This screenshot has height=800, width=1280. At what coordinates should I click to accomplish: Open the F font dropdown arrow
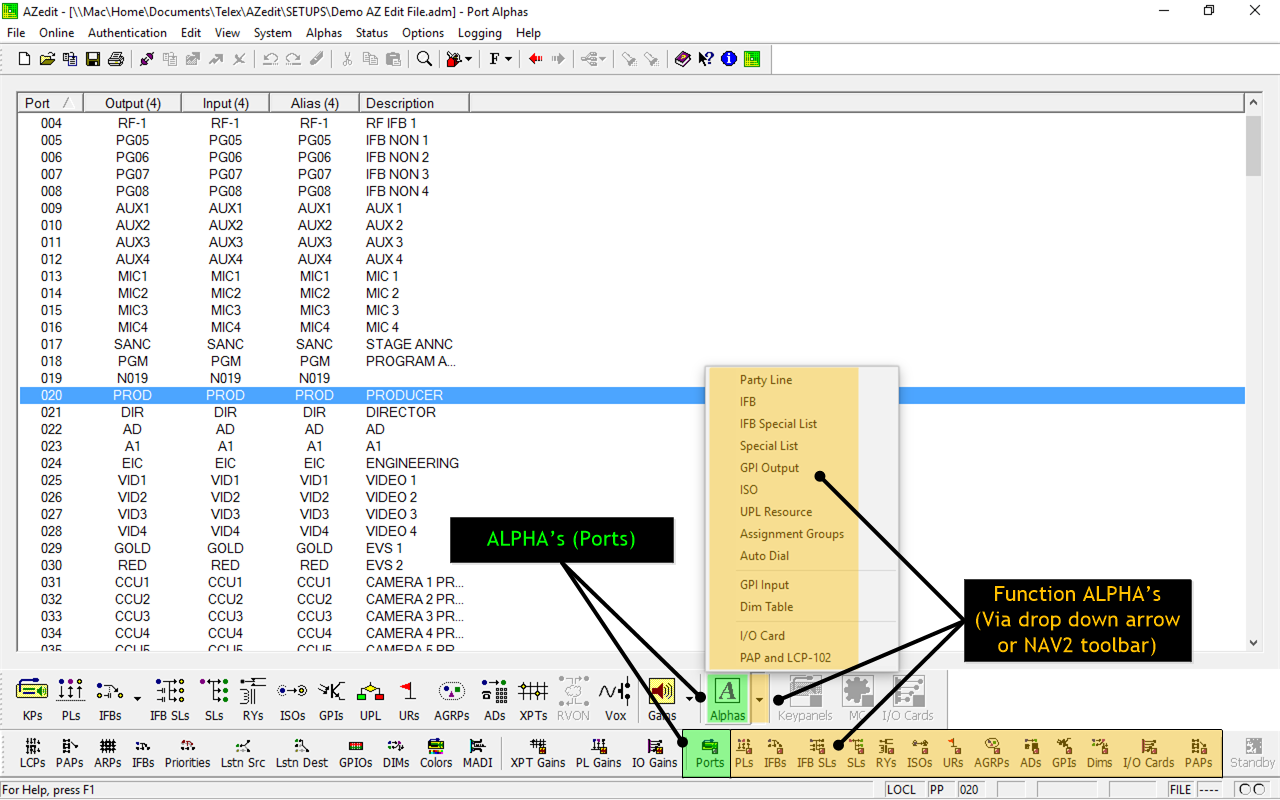click(508, 59)
